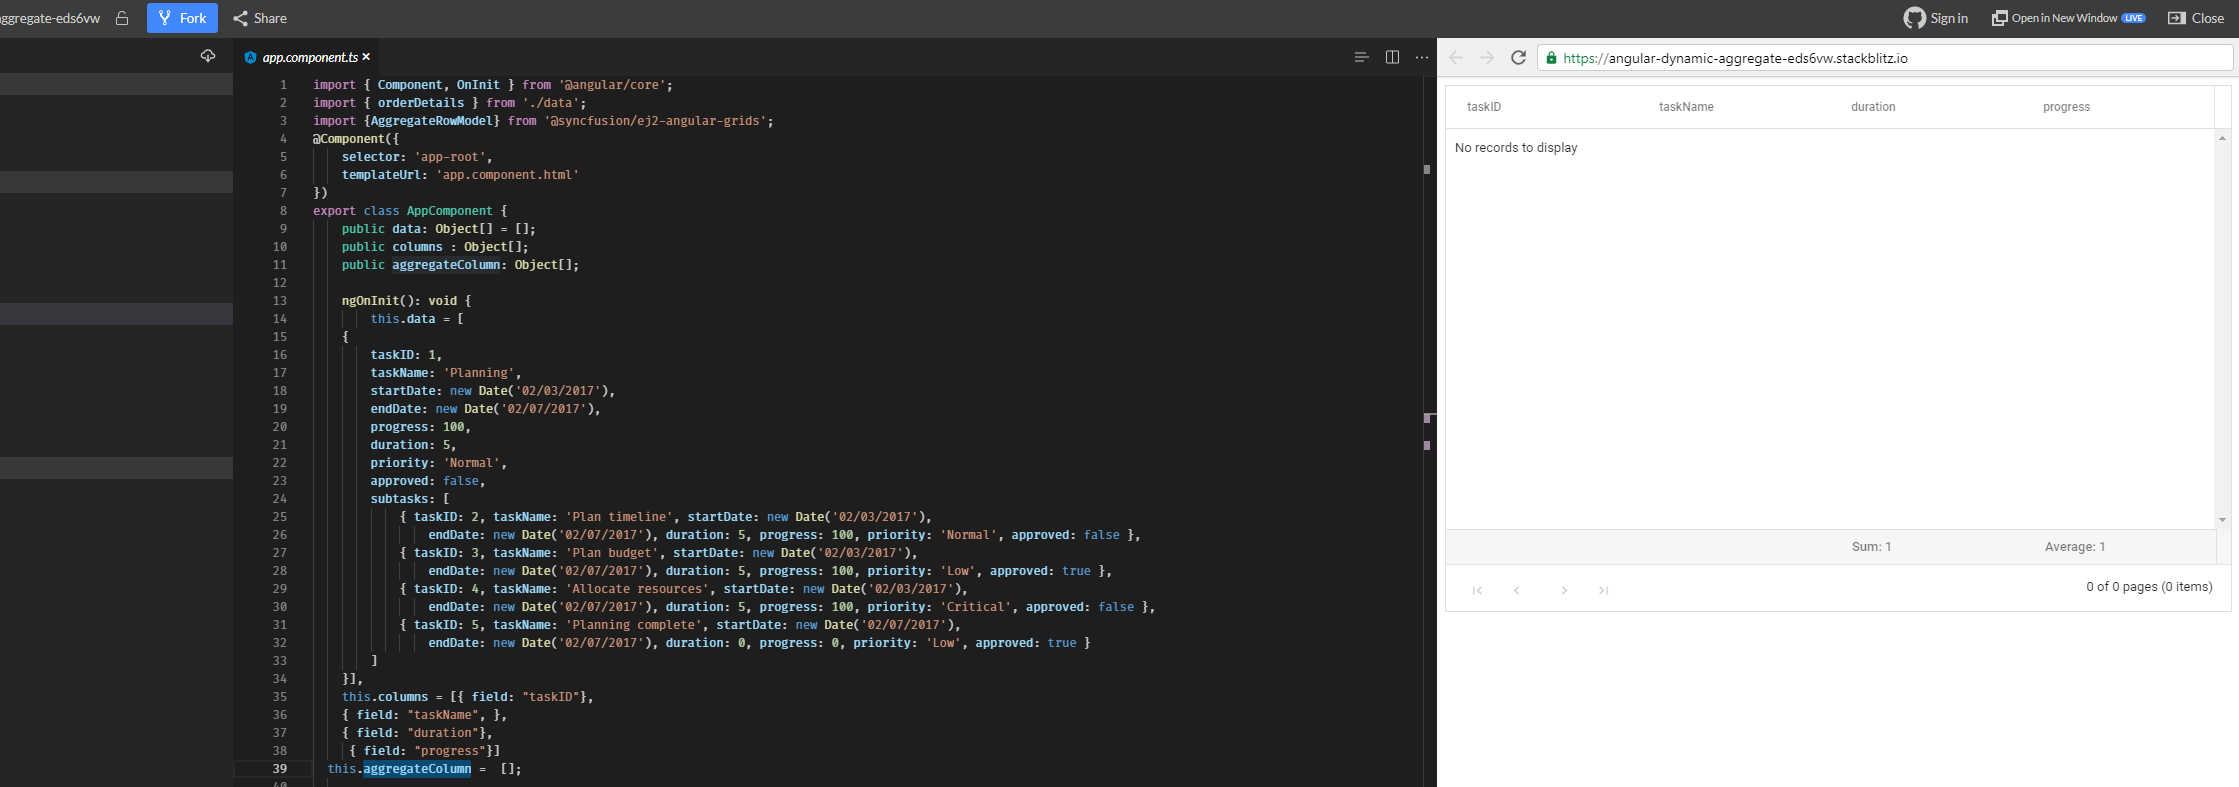Go to first page in pager

(x=1477, y=590)
